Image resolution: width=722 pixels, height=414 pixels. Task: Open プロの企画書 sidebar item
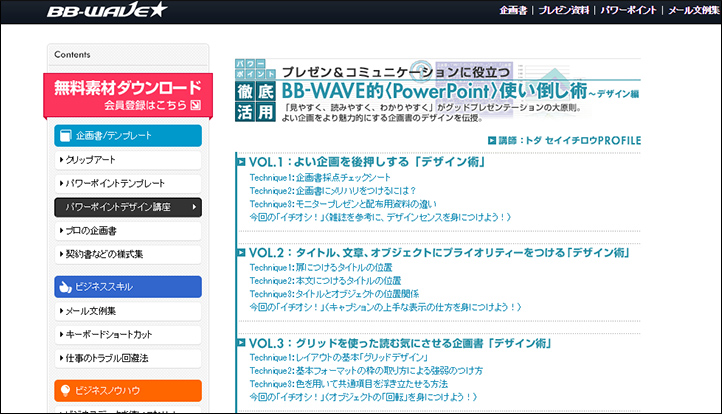coord(128,231)
